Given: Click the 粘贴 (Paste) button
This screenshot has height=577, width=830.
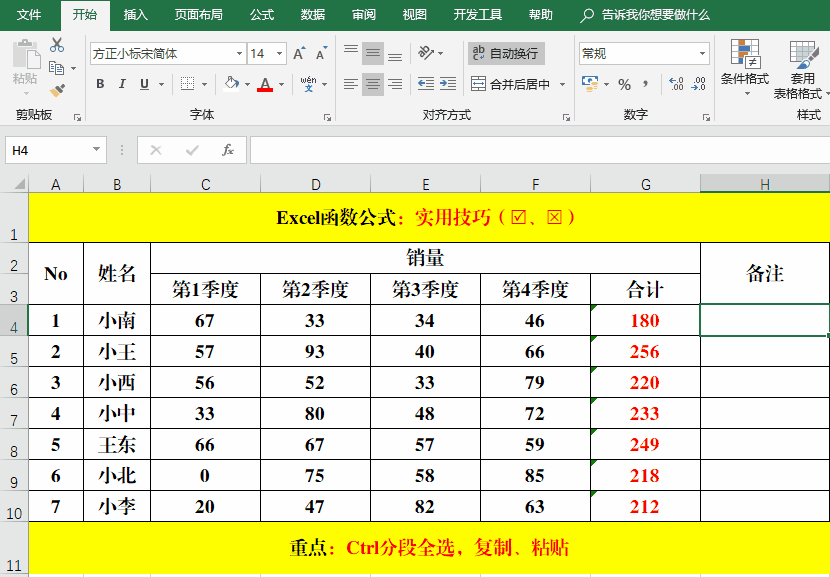Looking at the screenshot, I should 25,66.
